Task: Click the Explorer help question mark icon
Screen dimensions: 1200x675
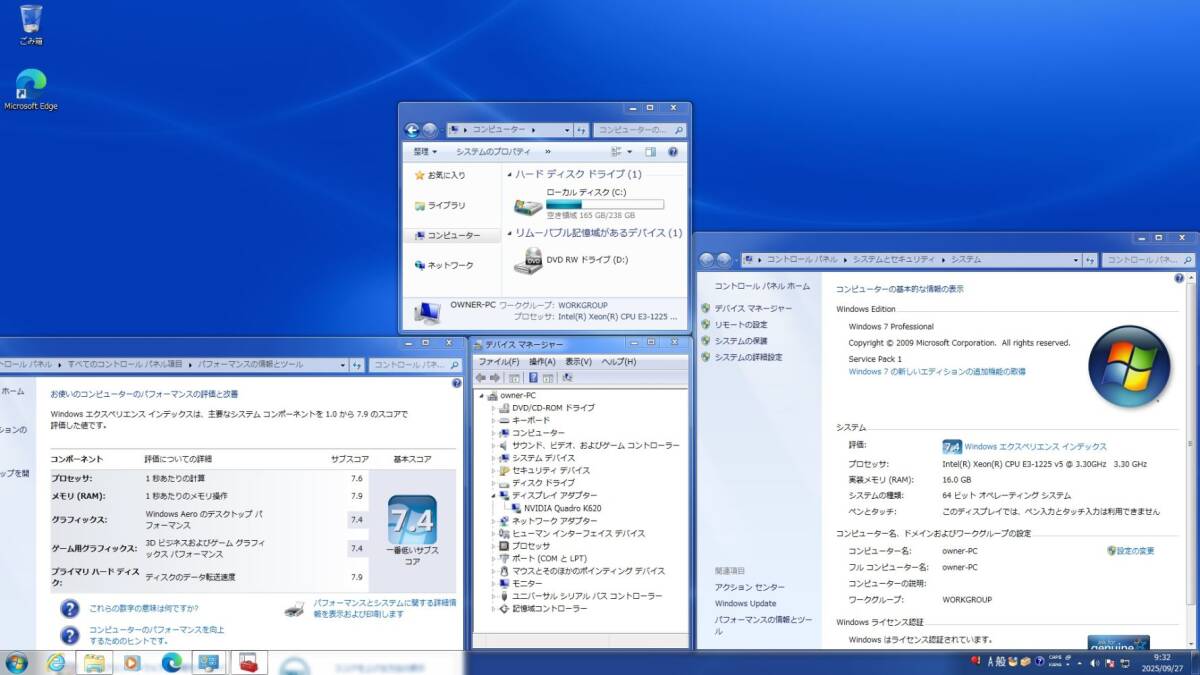Action: (672, 152)
